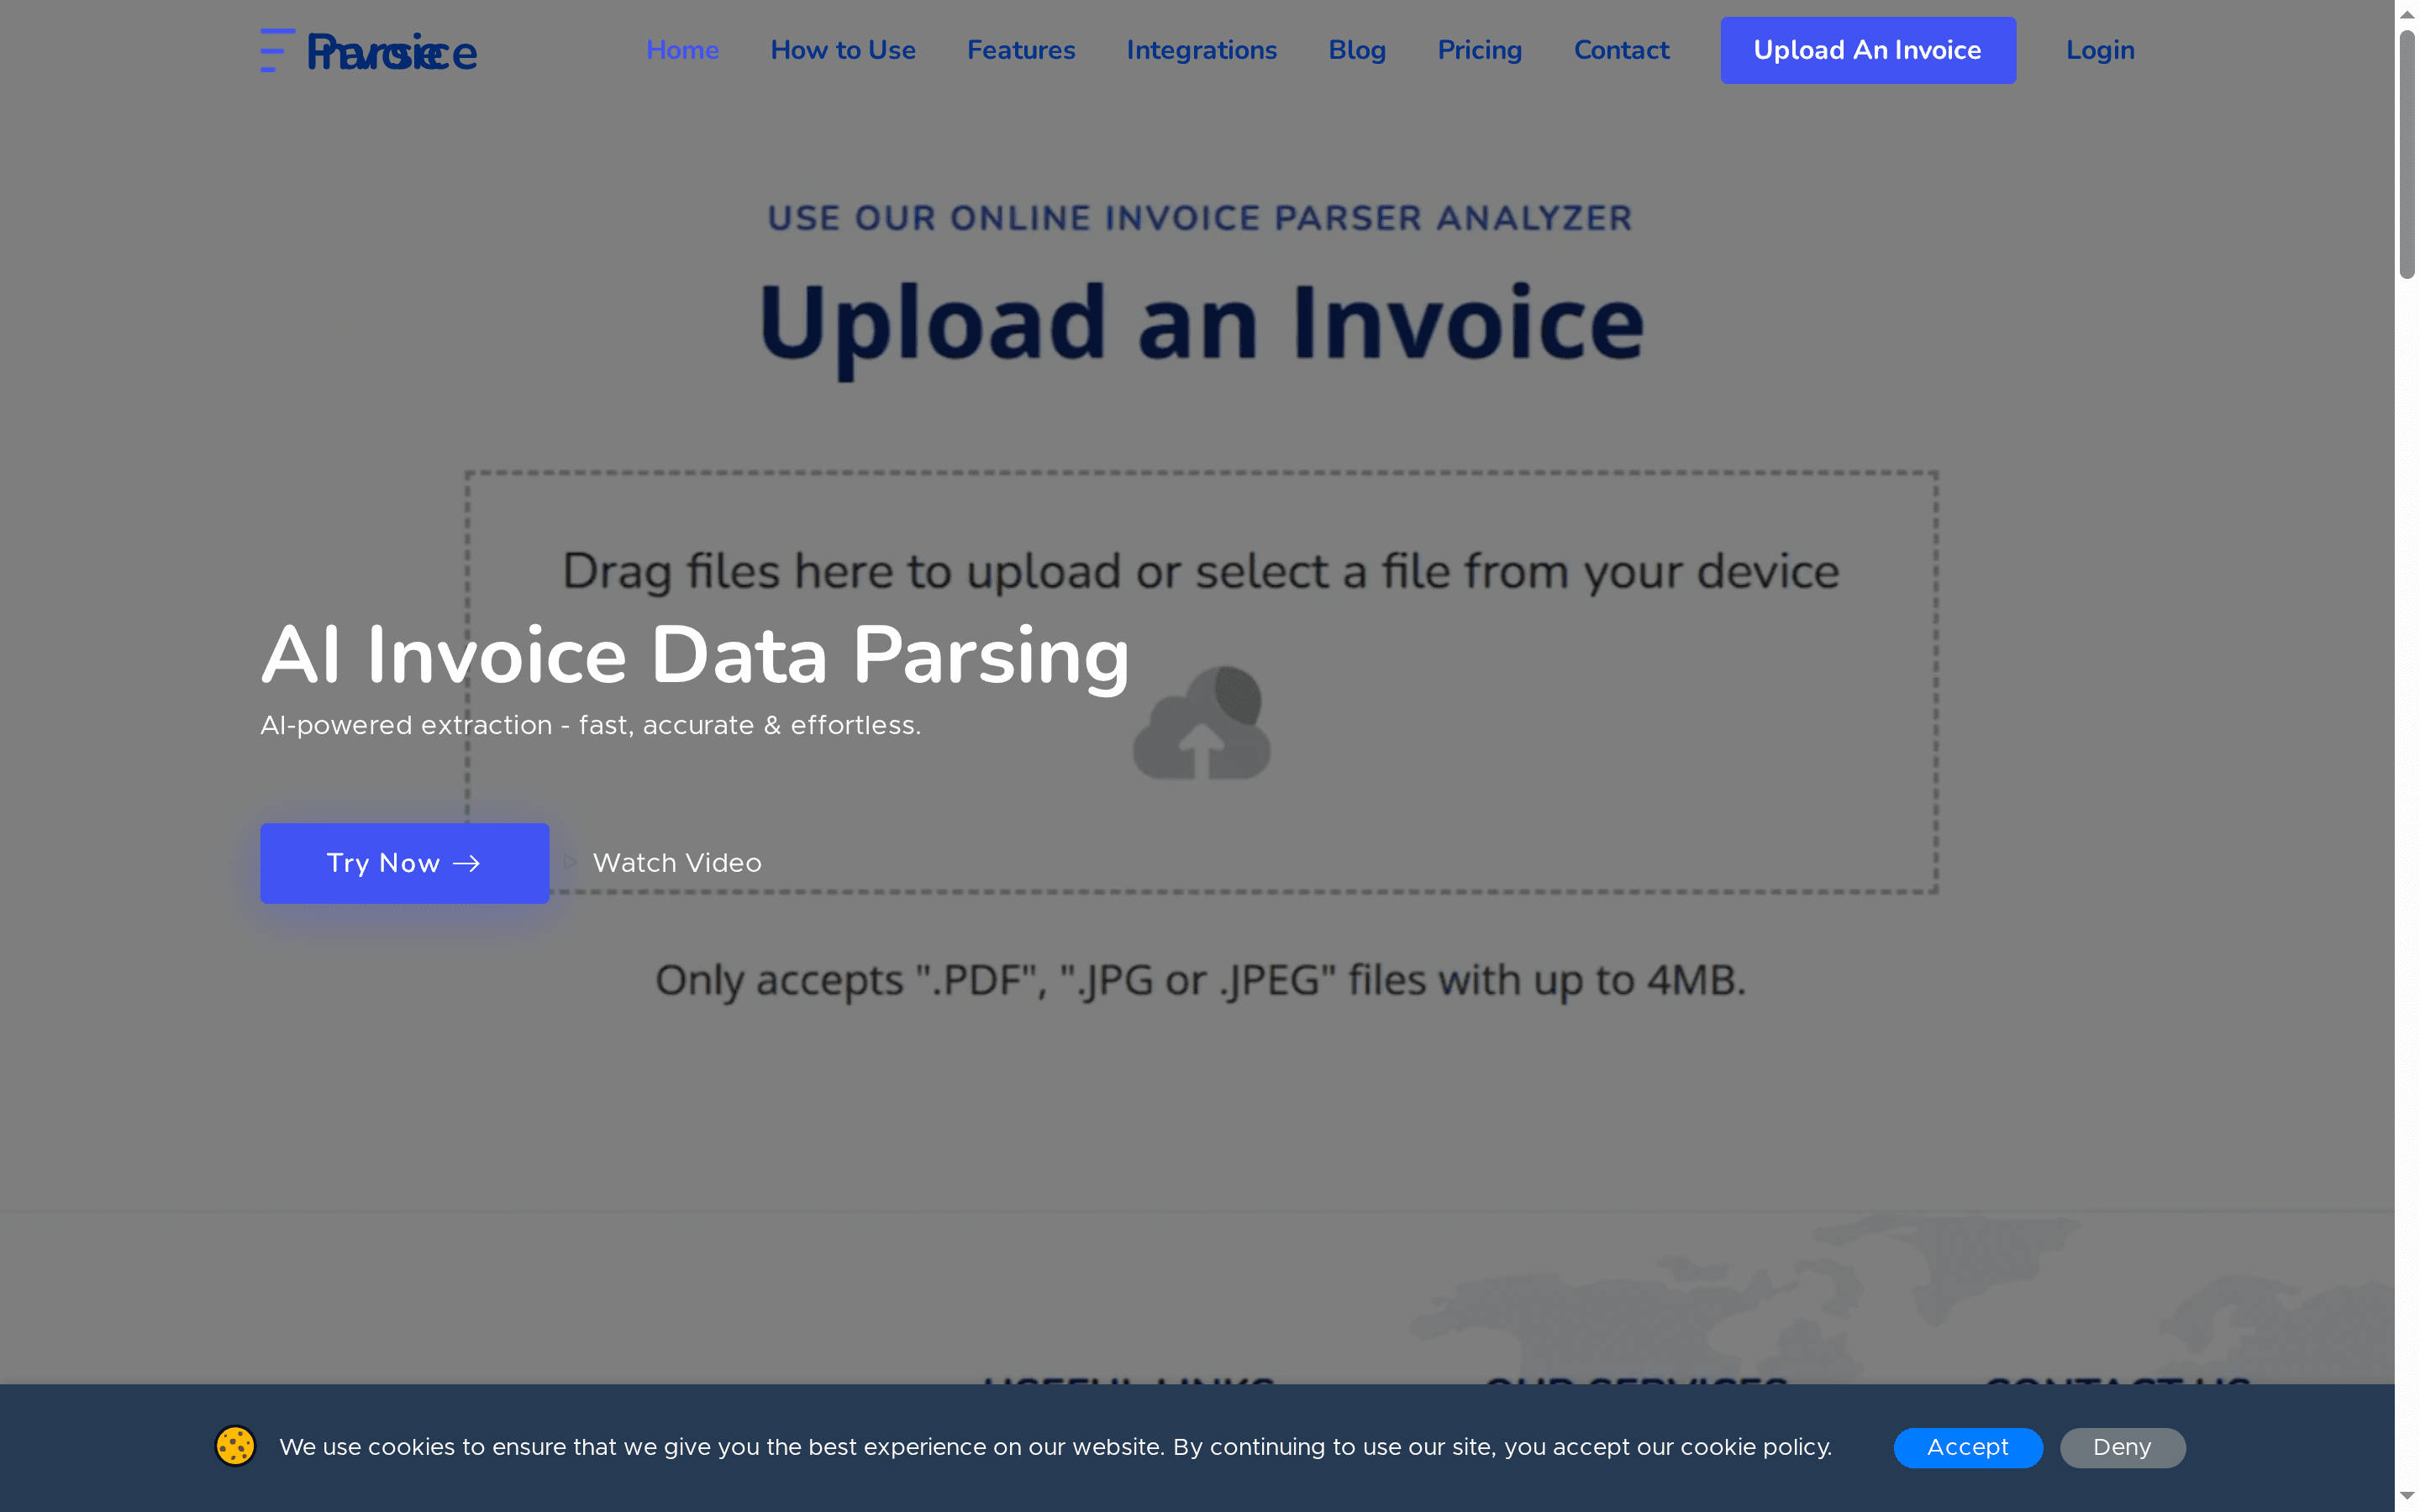Open the How to Use page
Image resolution: width=2420 pixels, height=1512 pixels.
(842, 50)
